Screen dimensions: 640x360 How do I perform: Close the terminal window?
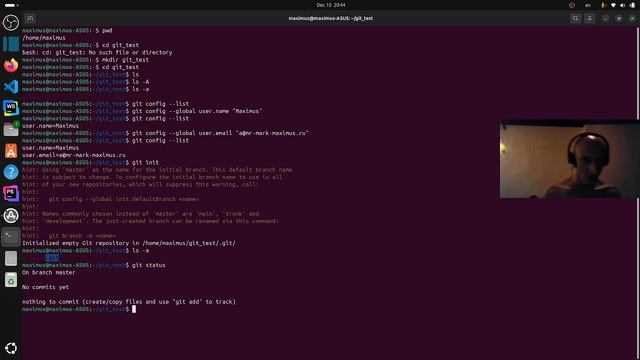pos(632,18)
